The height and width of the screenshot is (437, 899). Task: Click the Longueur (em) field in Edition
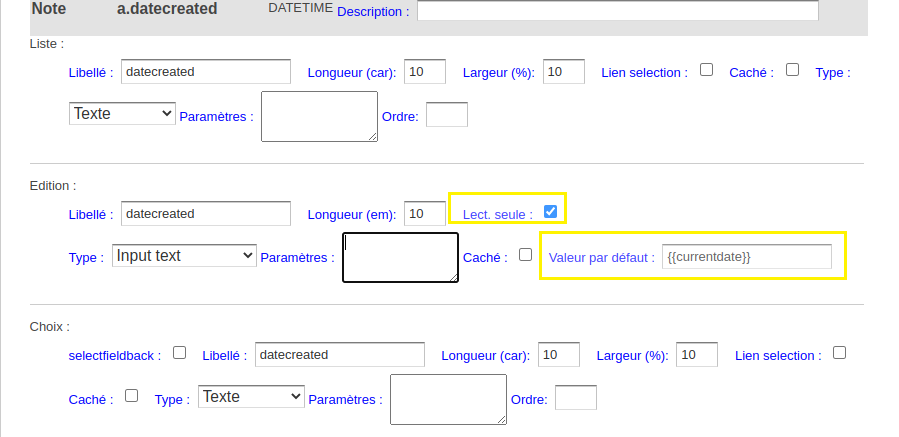click(425, 213)
